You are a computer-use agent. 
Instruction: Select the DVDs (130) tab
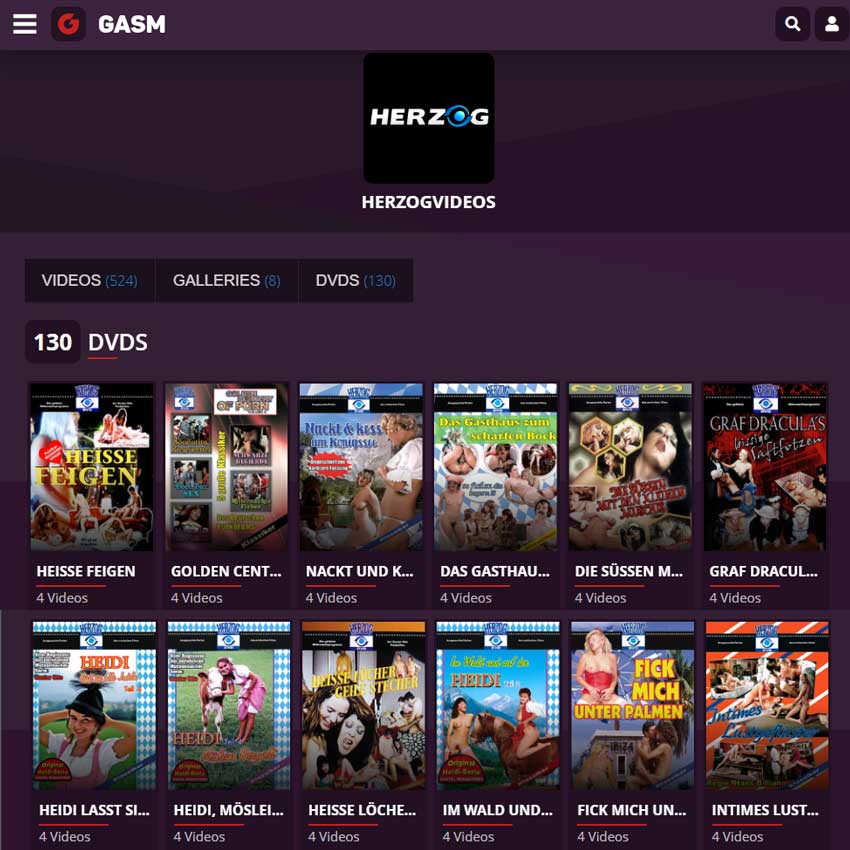356,280
